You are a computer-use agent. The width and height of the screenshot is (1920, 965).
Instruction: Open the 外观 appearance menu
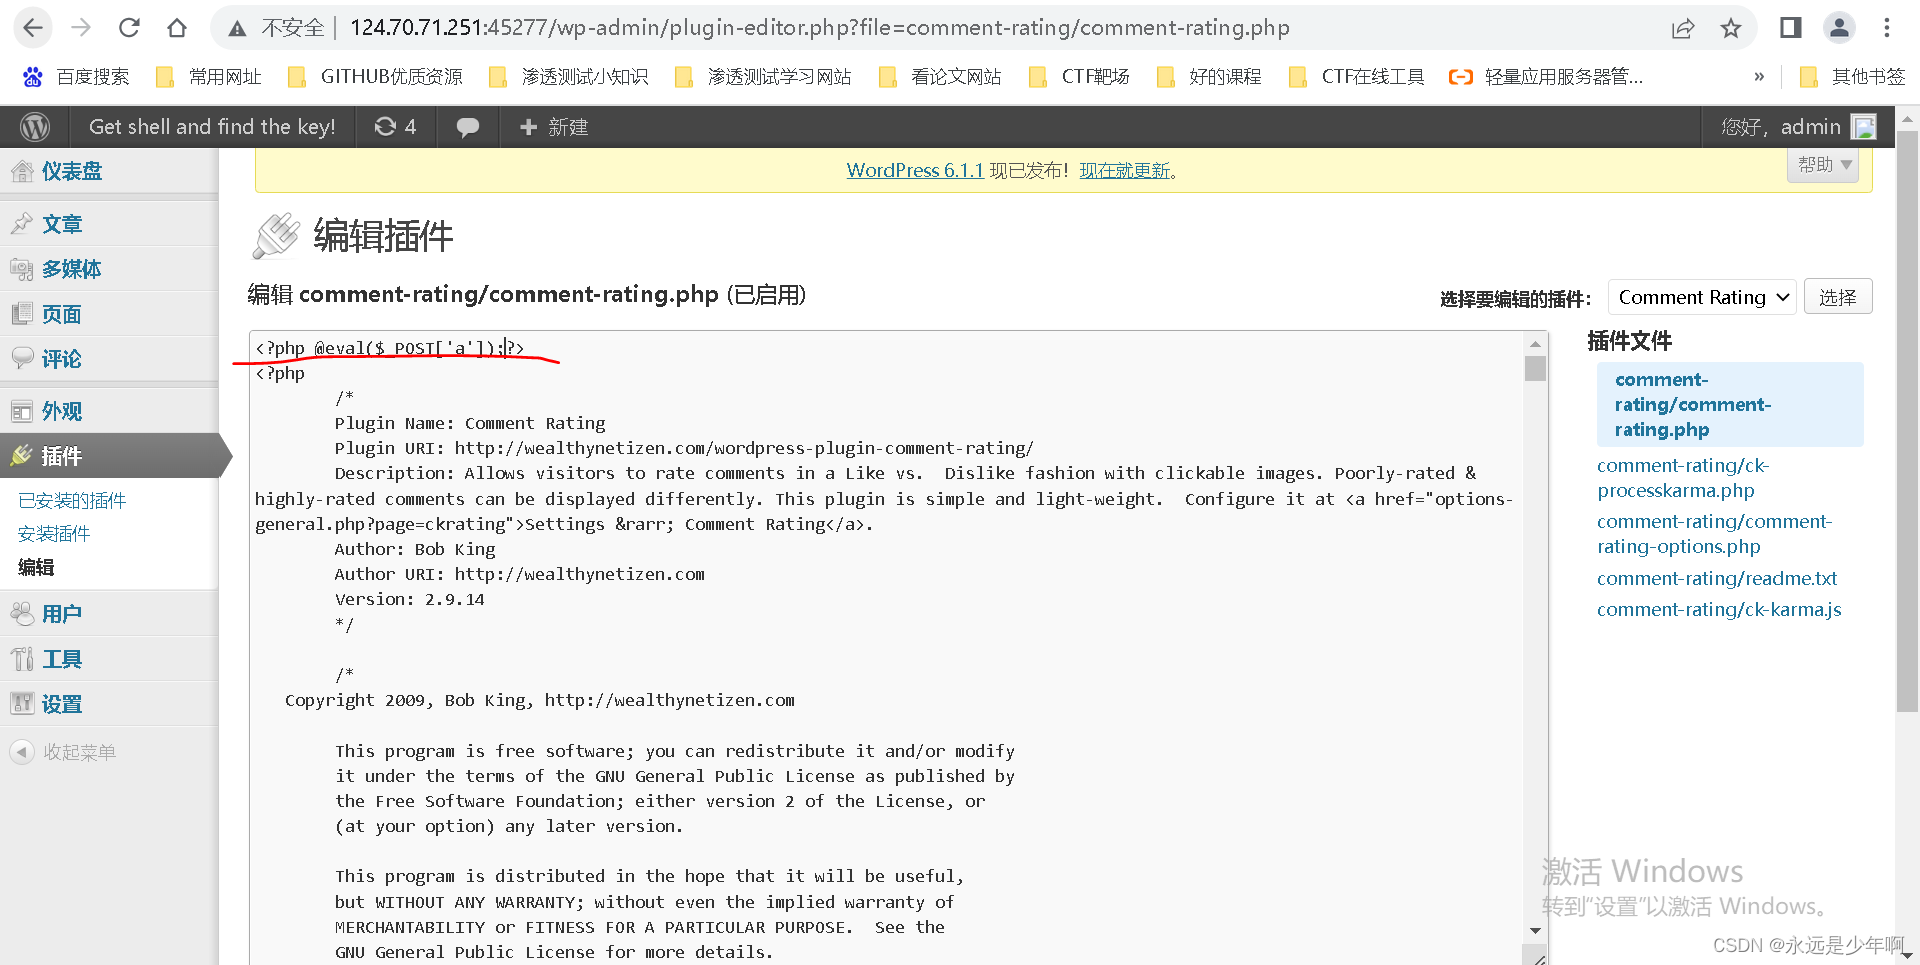click(x=62, y=411)
